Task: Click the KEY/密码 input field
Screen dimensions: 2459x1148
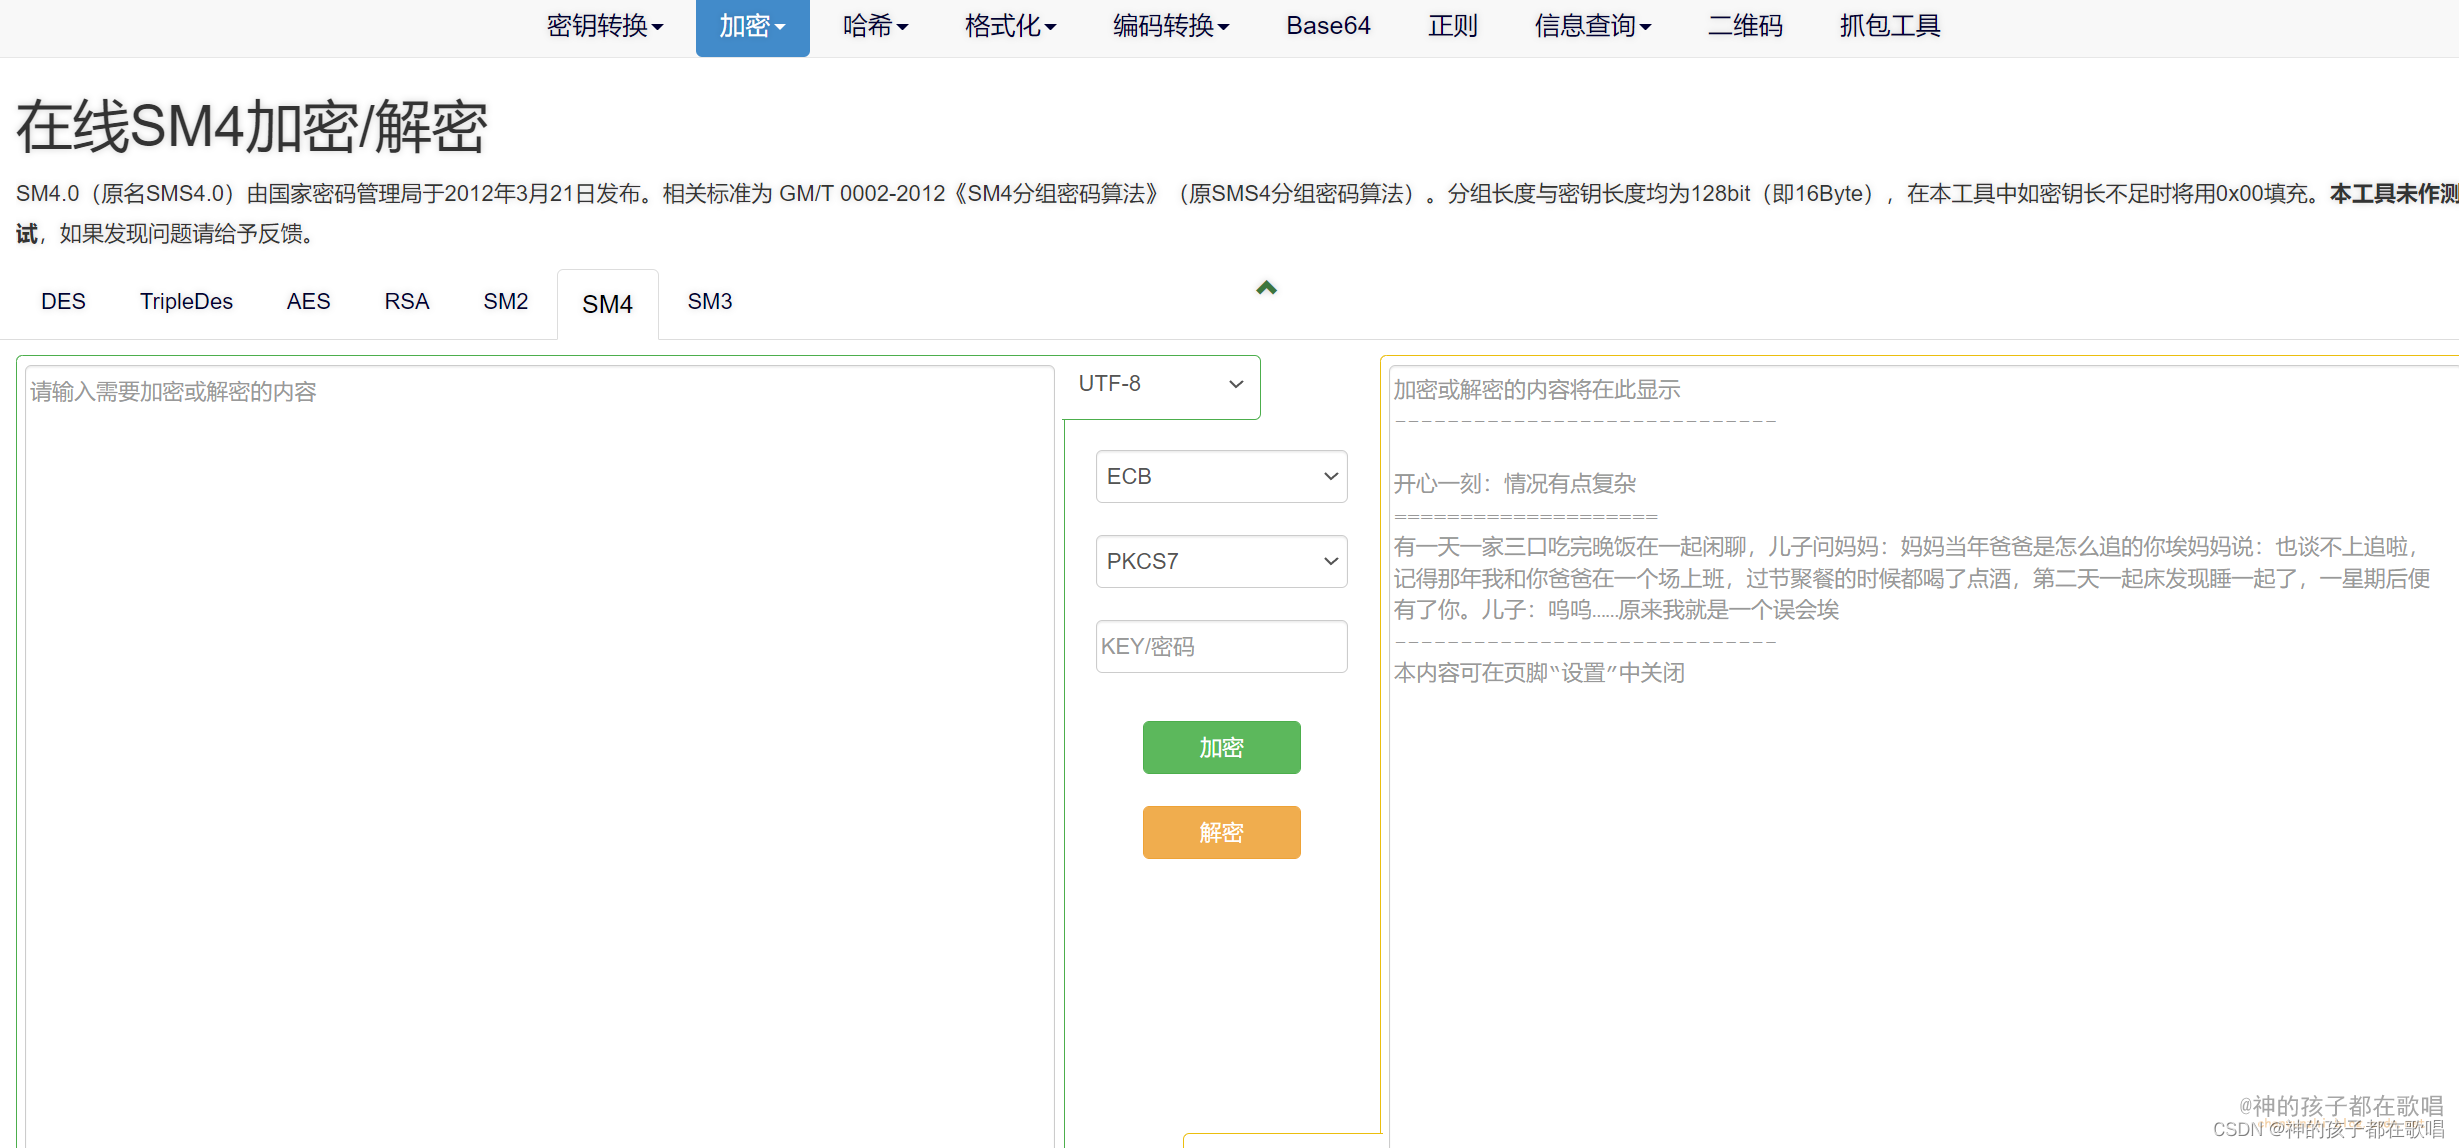Action: point(1220,646)
